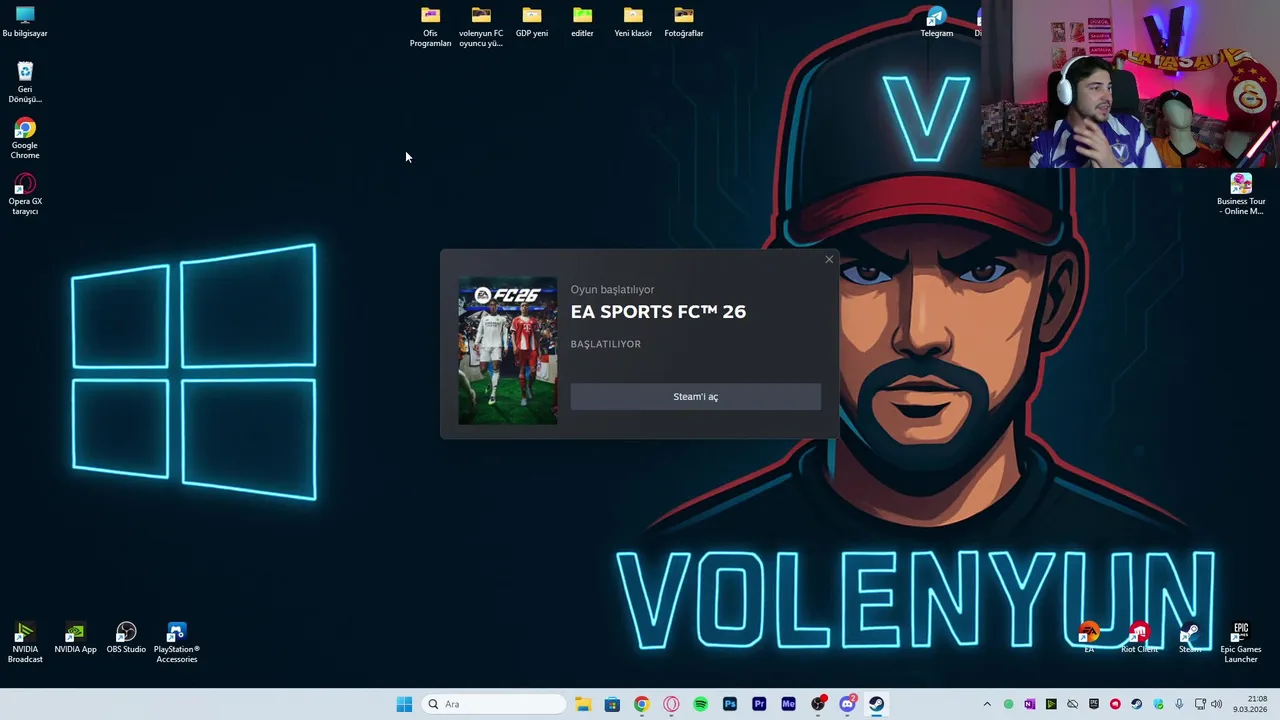Click the volume speaker tray icon
Viewport: 1280px width, 720px height.
(1217, 704)
